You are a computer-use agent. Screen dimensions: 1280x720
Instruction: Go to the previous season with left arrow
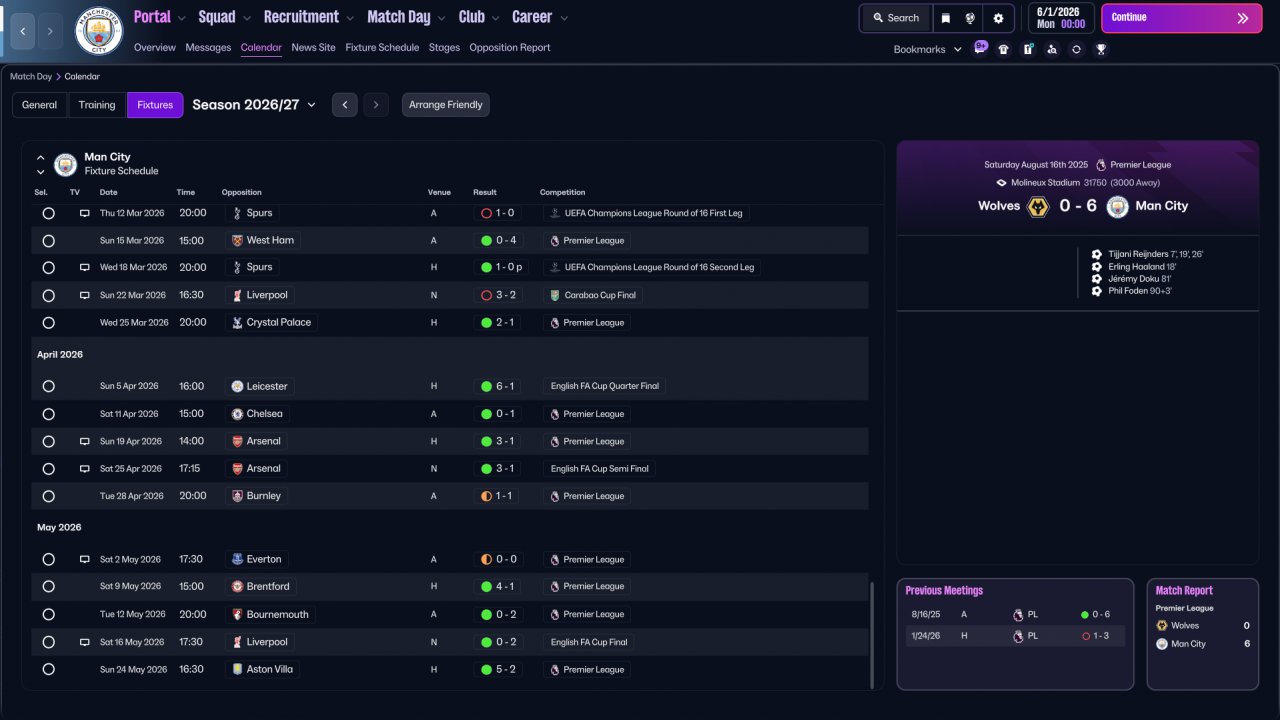345,105
